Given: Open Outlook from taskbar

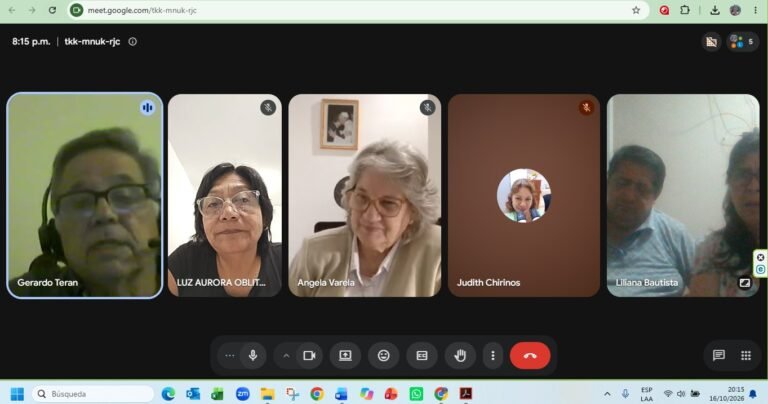Looking at the screenshot, I should point(193,394).
